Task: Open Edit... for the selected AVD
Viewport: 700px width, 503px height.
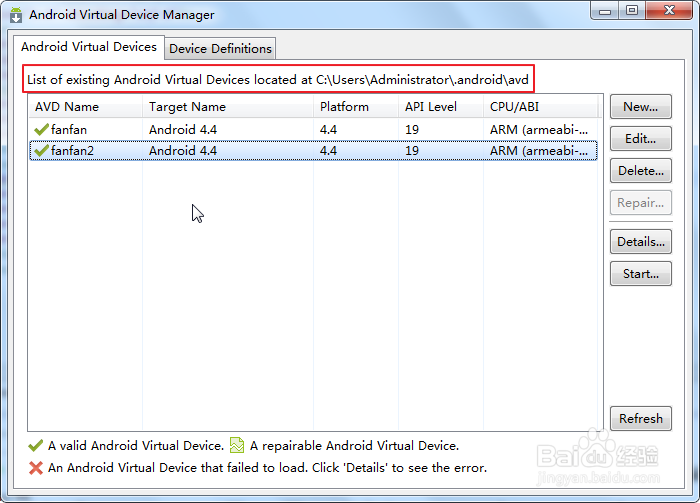Action: point(640,139)
